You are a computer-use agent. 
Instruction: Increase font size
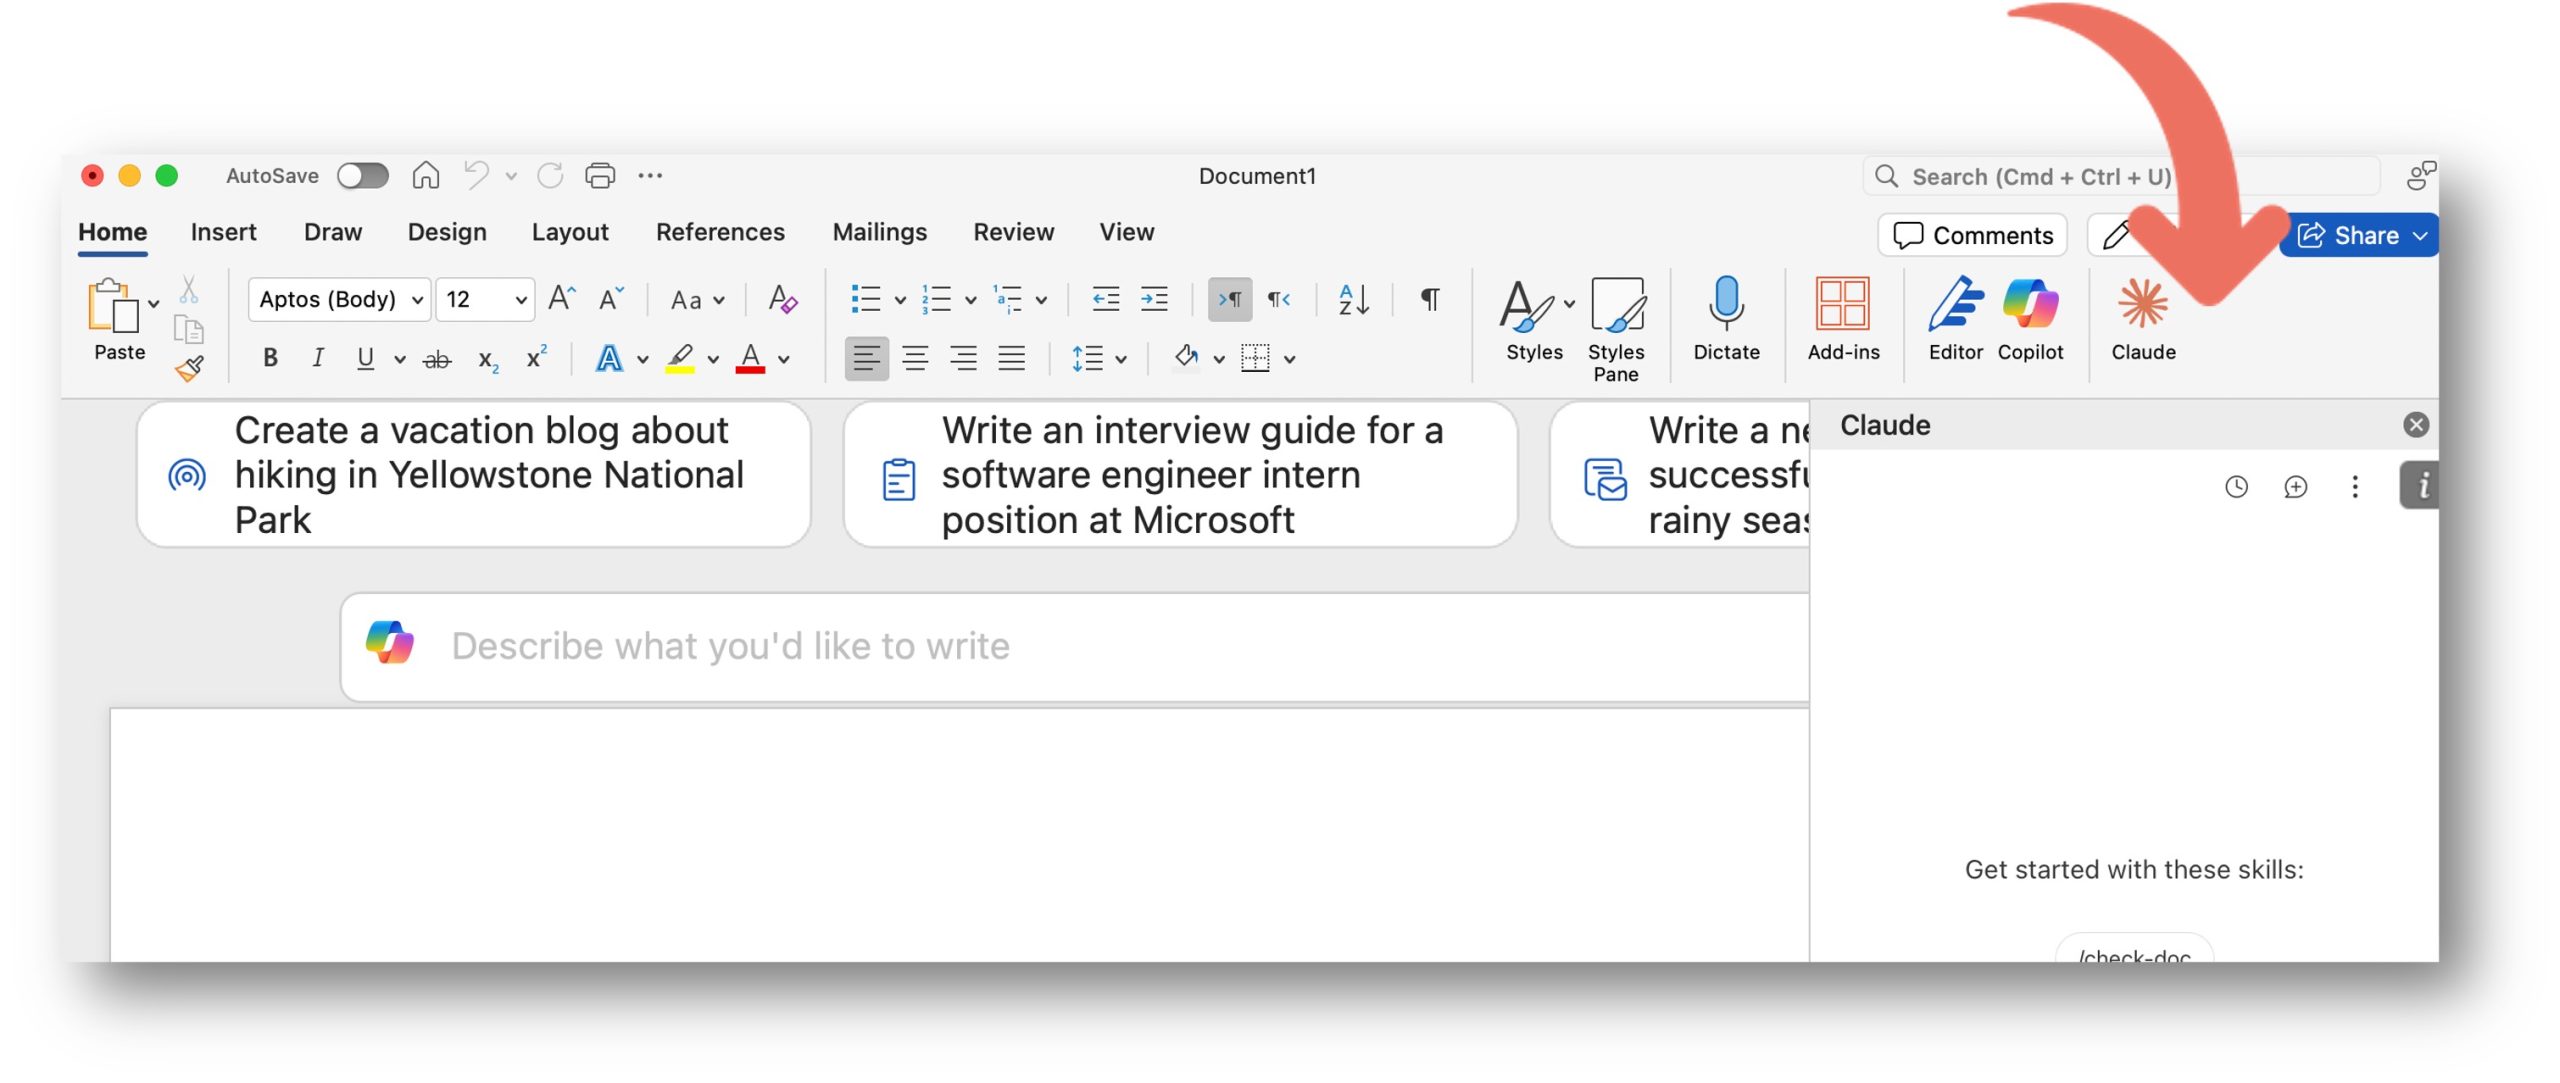click(562, 298)
